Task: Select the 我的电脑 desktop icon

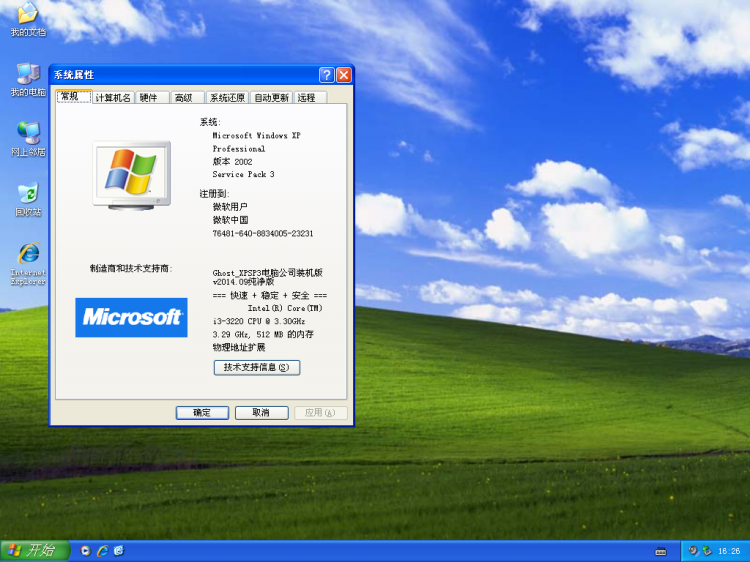Action: 28,79
